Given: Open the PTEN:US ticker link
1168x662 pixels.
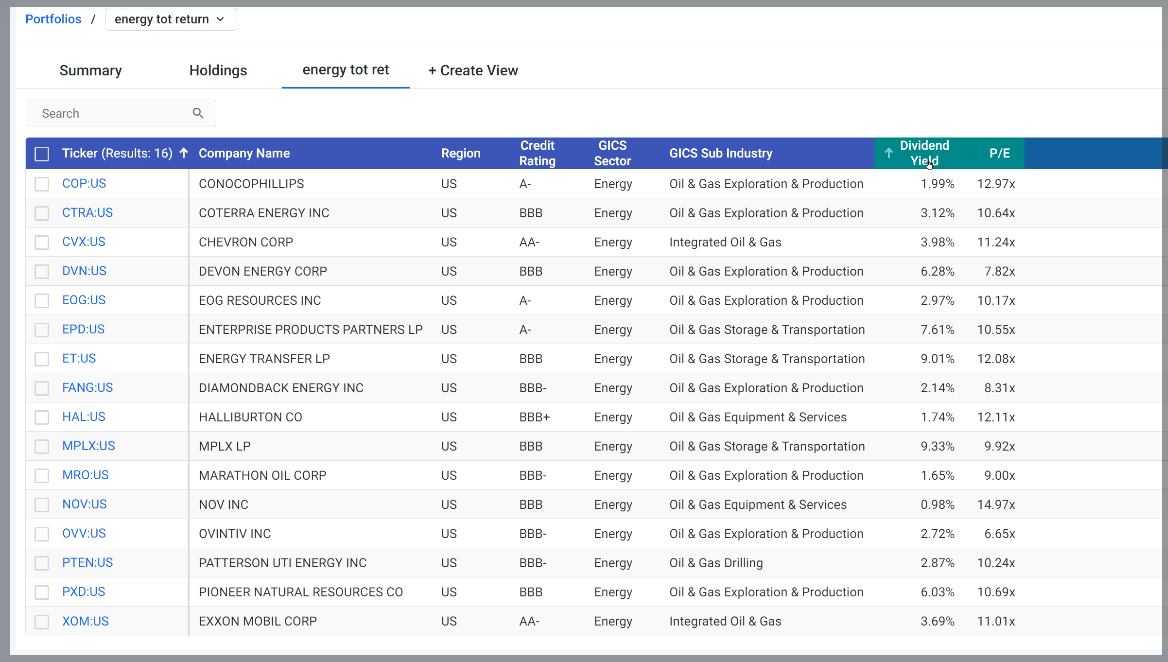Looking at the screenshot, I should pos(87,562).
